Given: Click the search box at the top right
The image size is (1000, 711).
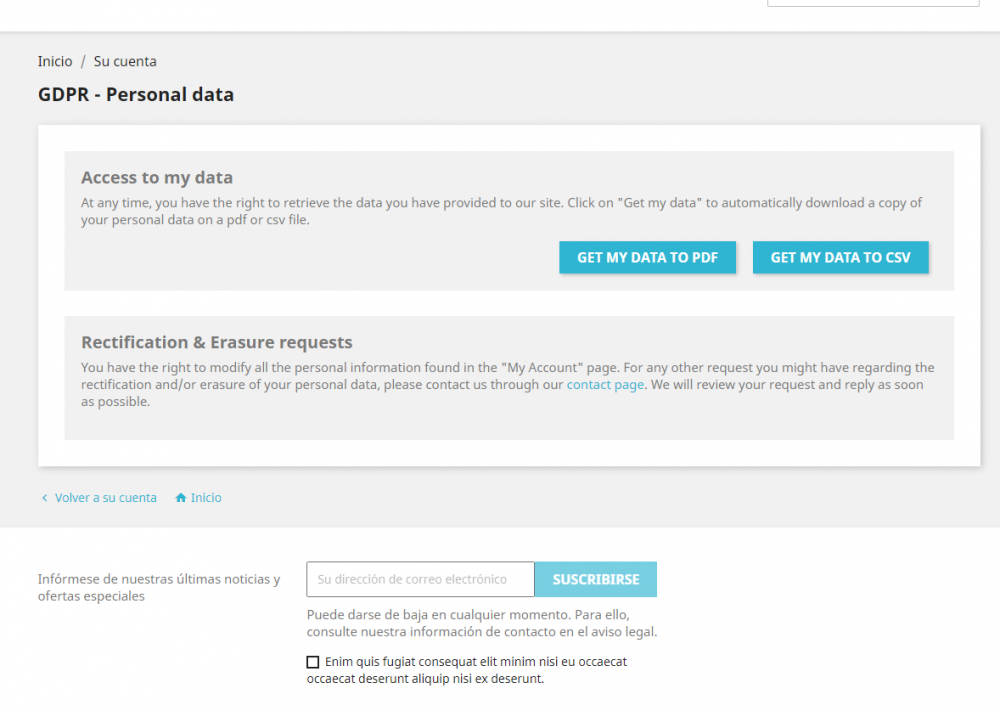Looking at the screenshot, I should (872, 3).
